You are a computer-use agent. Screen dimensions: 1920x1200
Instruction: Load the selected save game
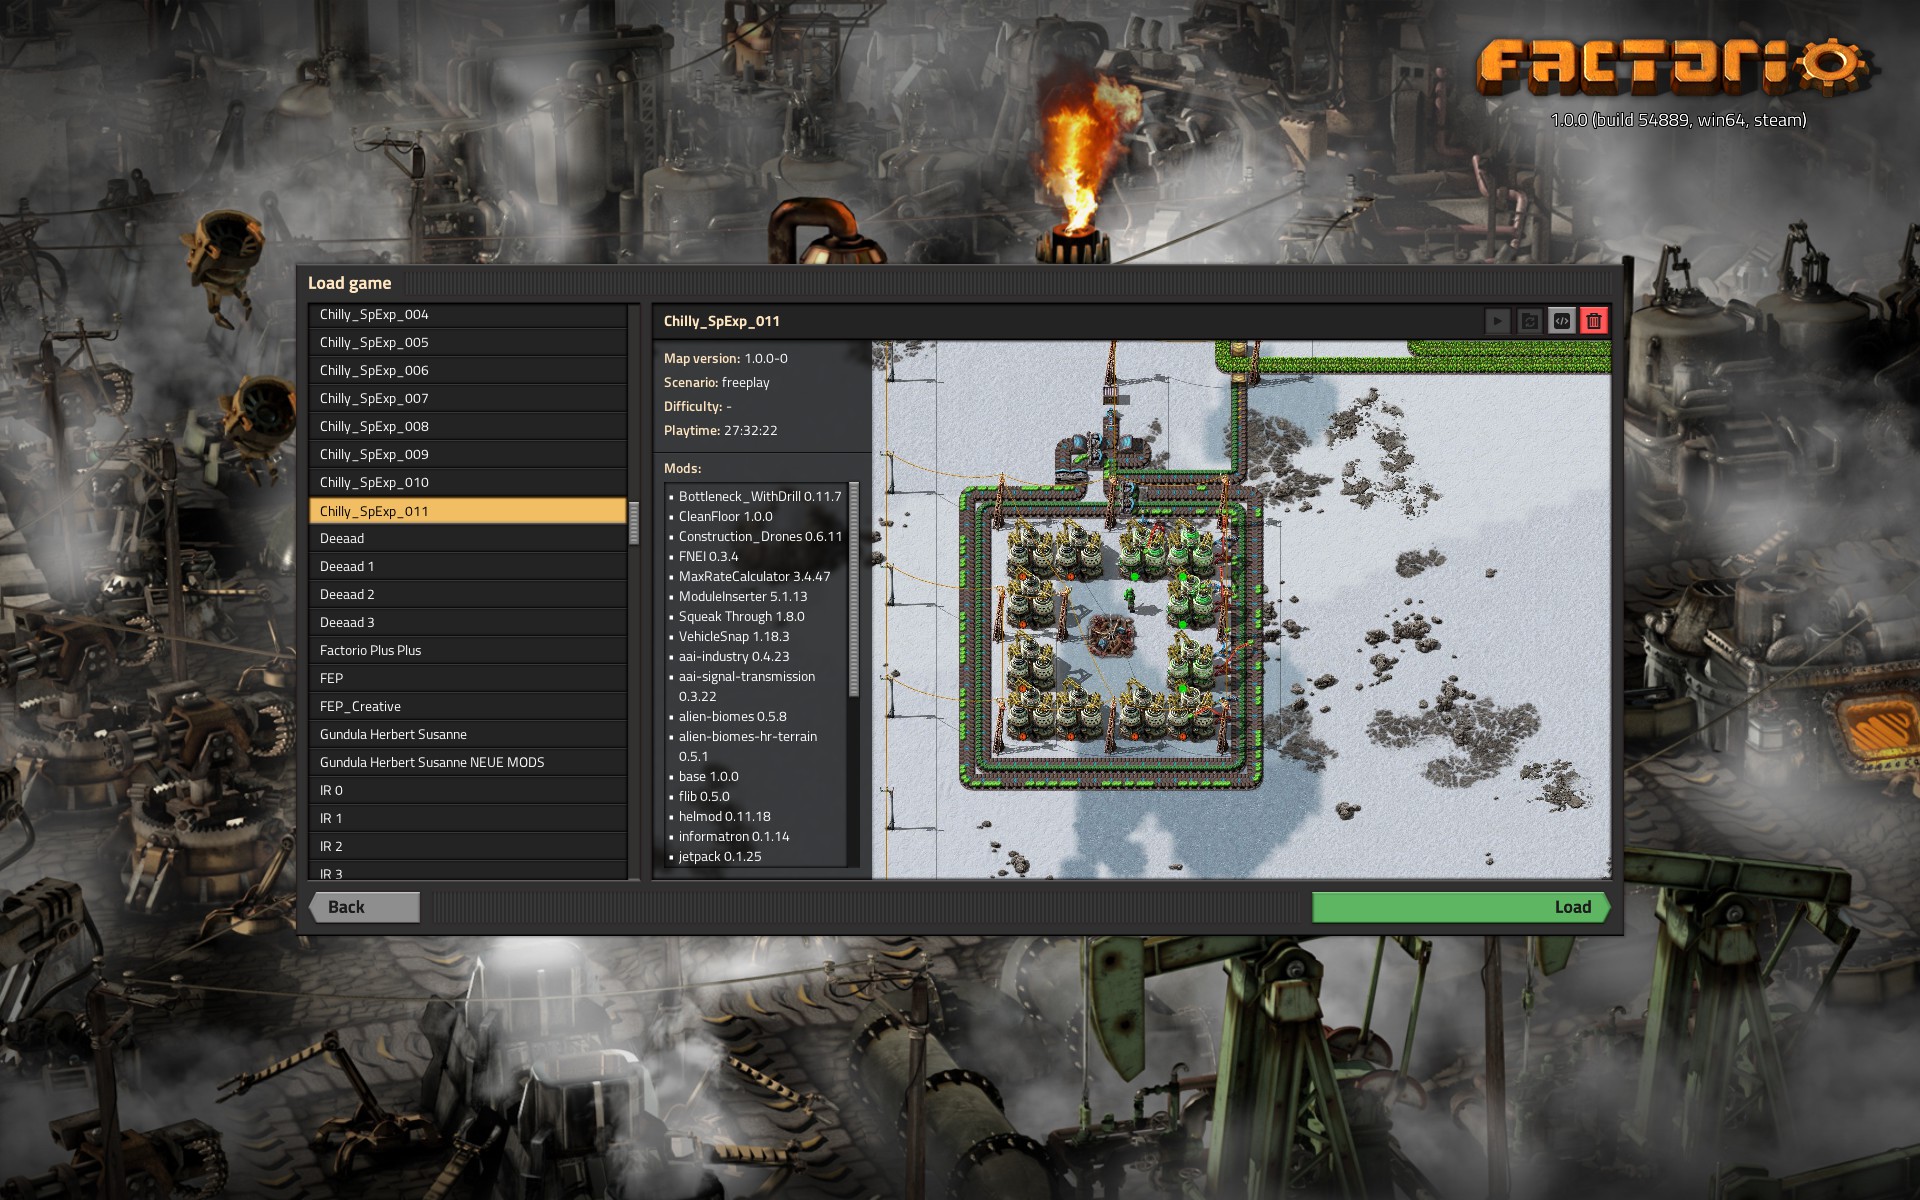tap(1461, 907)
